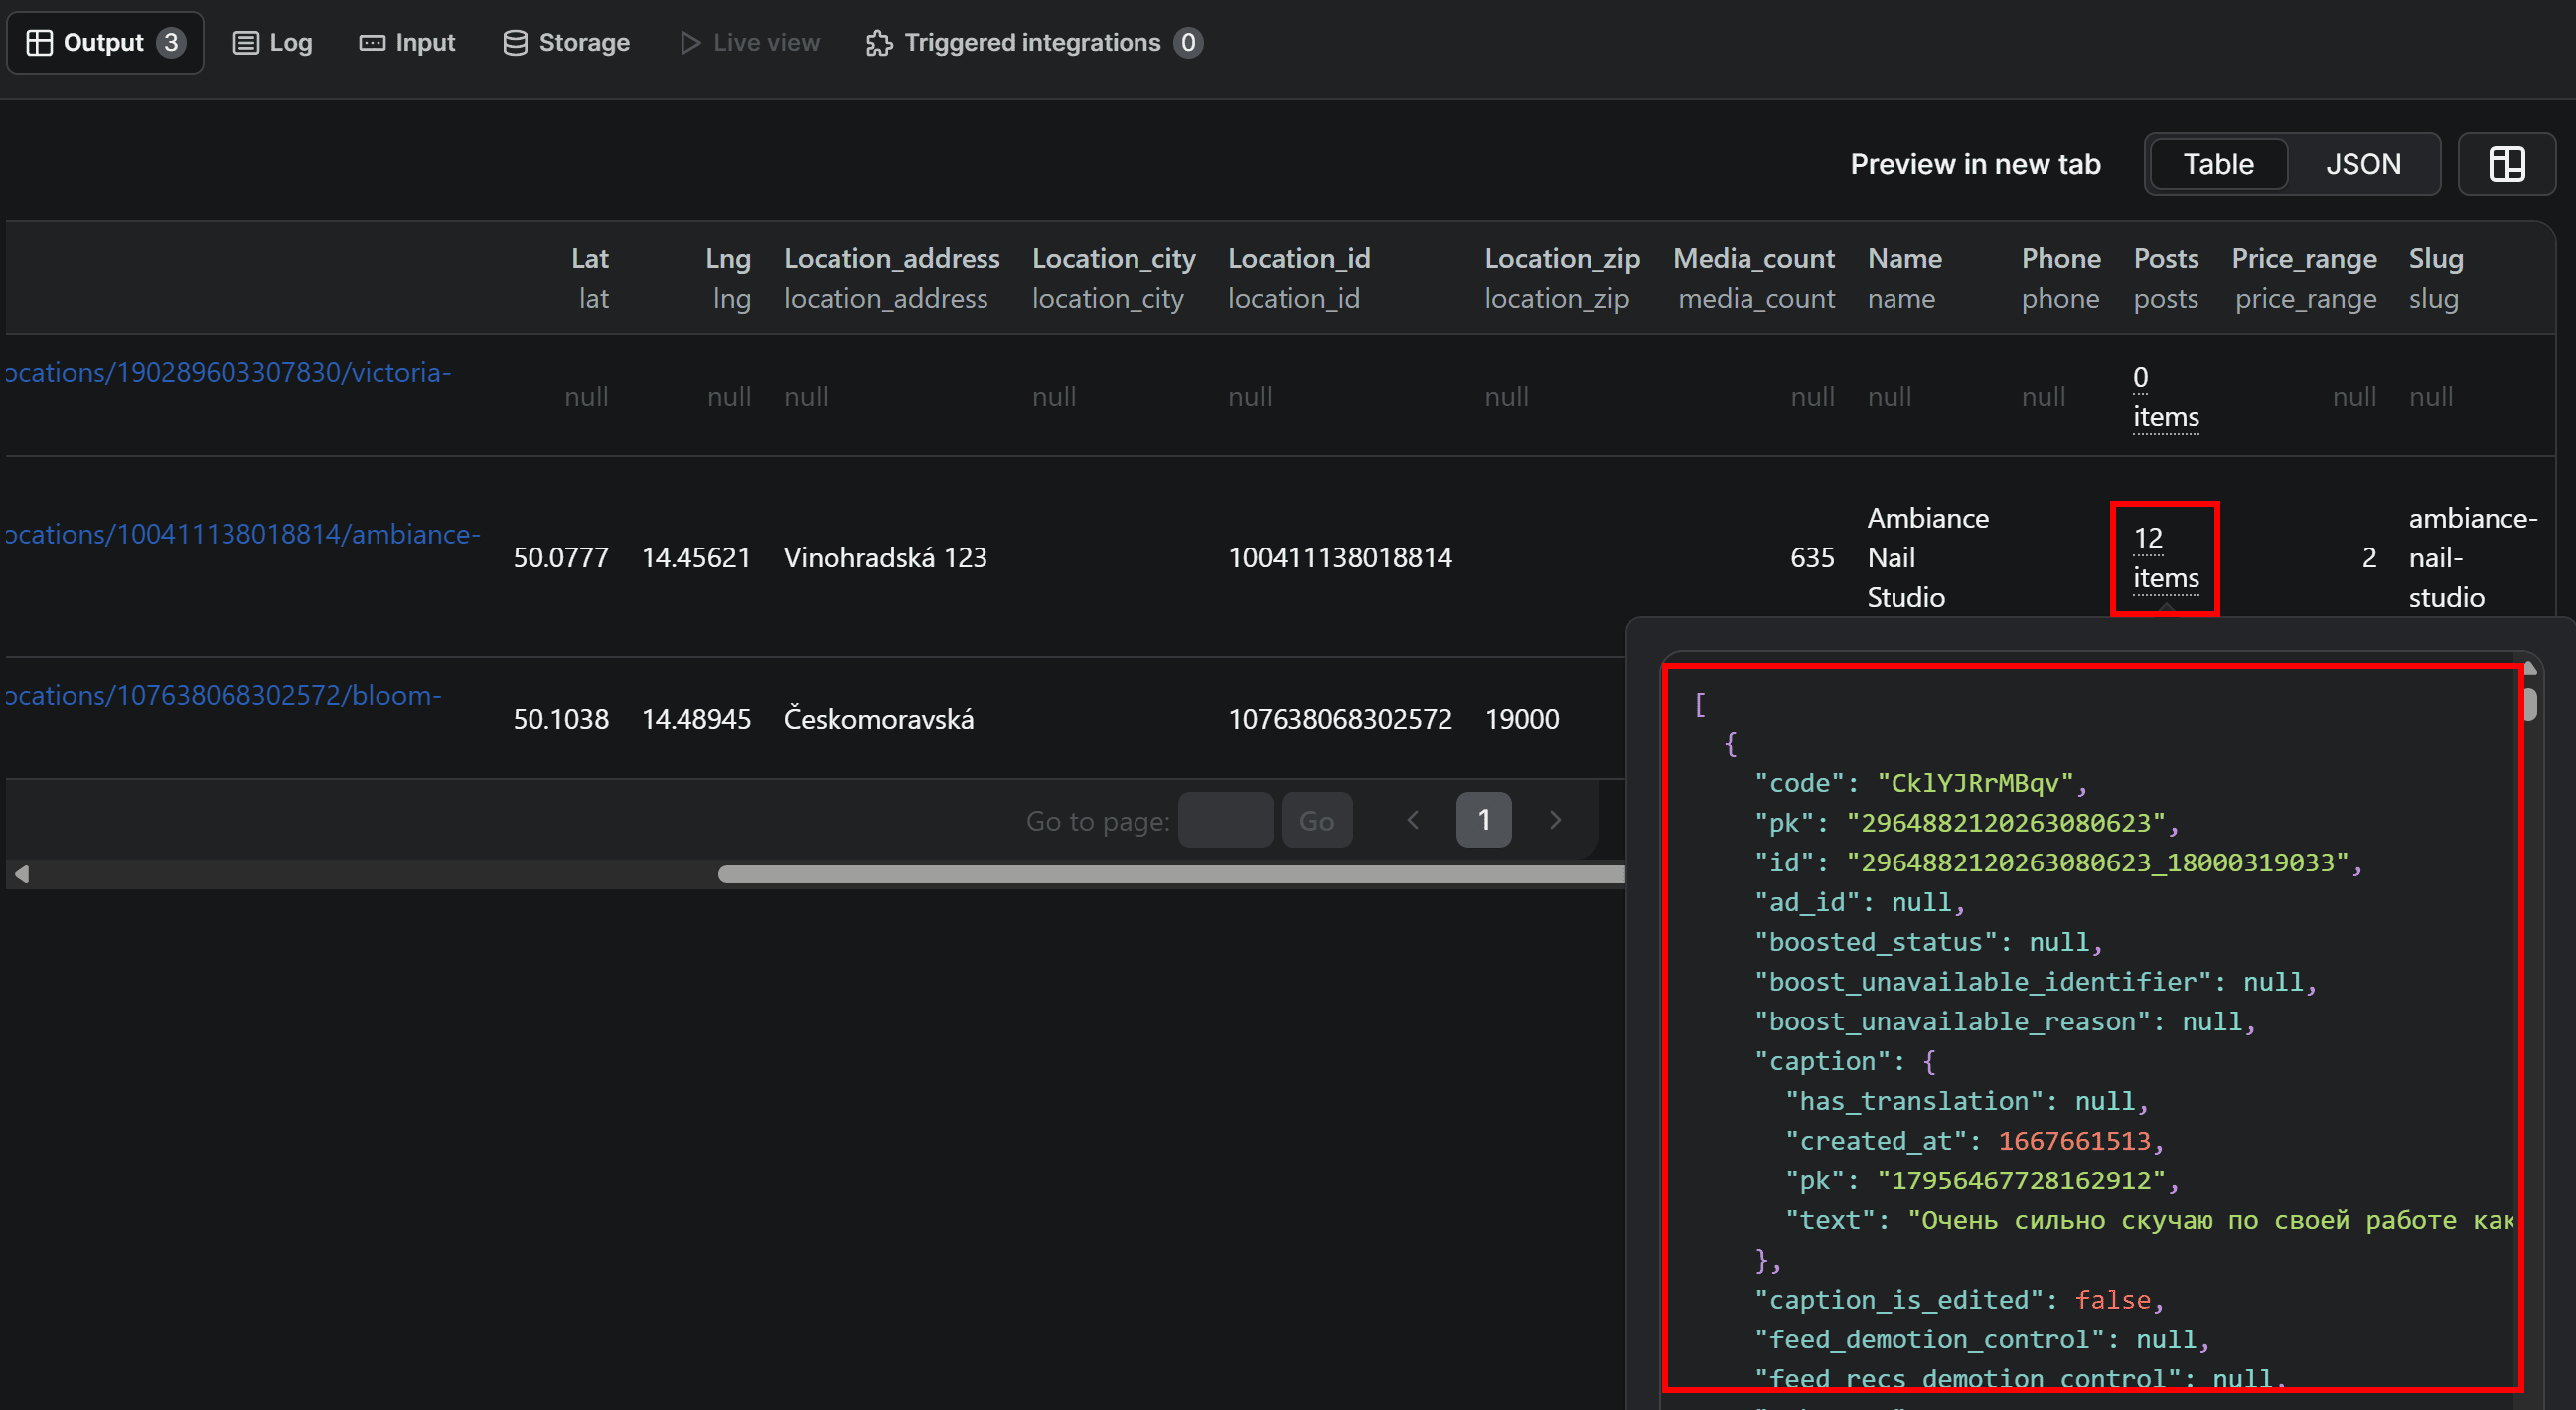Open the ambiance location URL link
This screenshot has width=2576, height=1410.
coord(243,534)
